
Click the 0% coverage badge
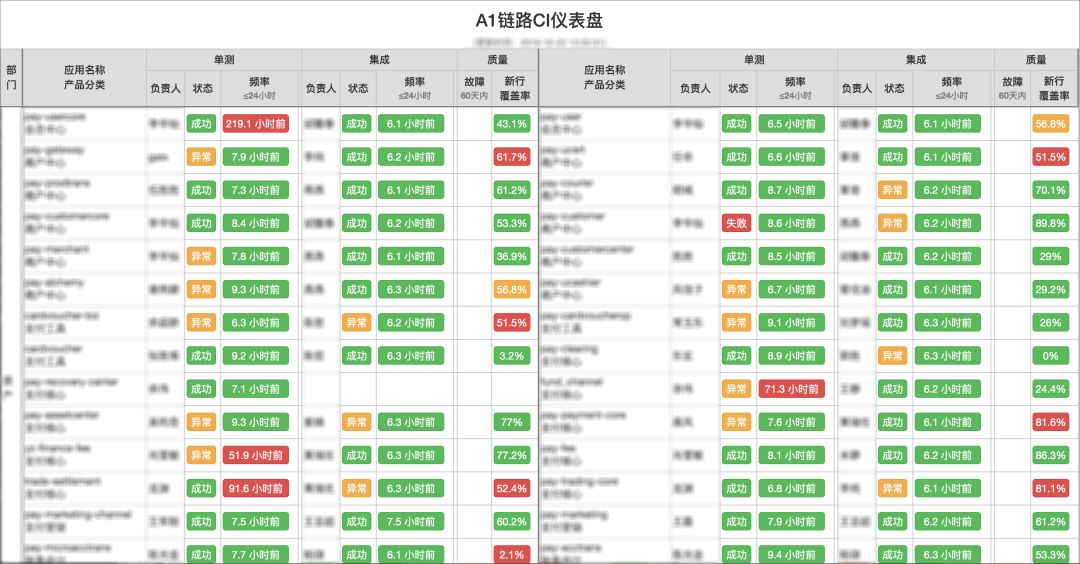(1050, 356)
